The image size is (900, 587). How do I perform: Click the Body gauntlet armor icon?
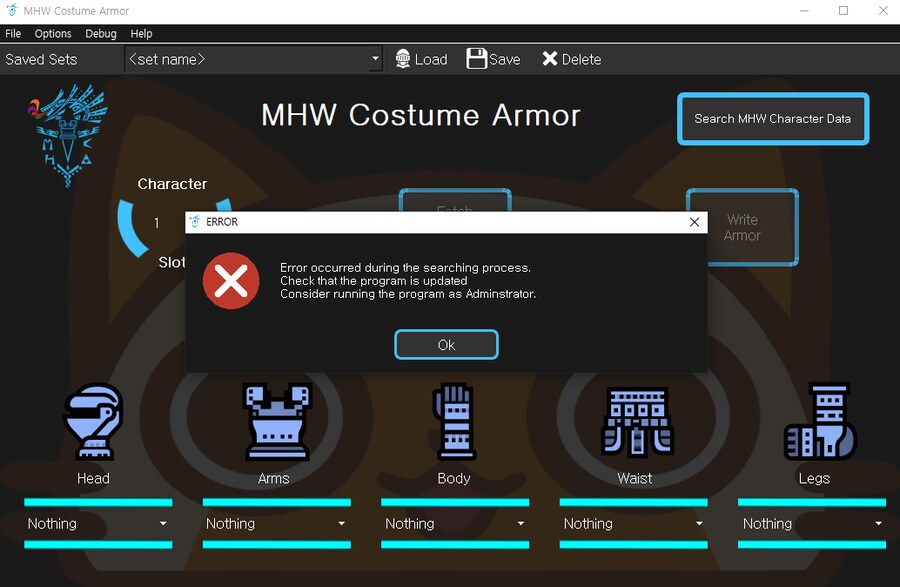coord(453,422)
